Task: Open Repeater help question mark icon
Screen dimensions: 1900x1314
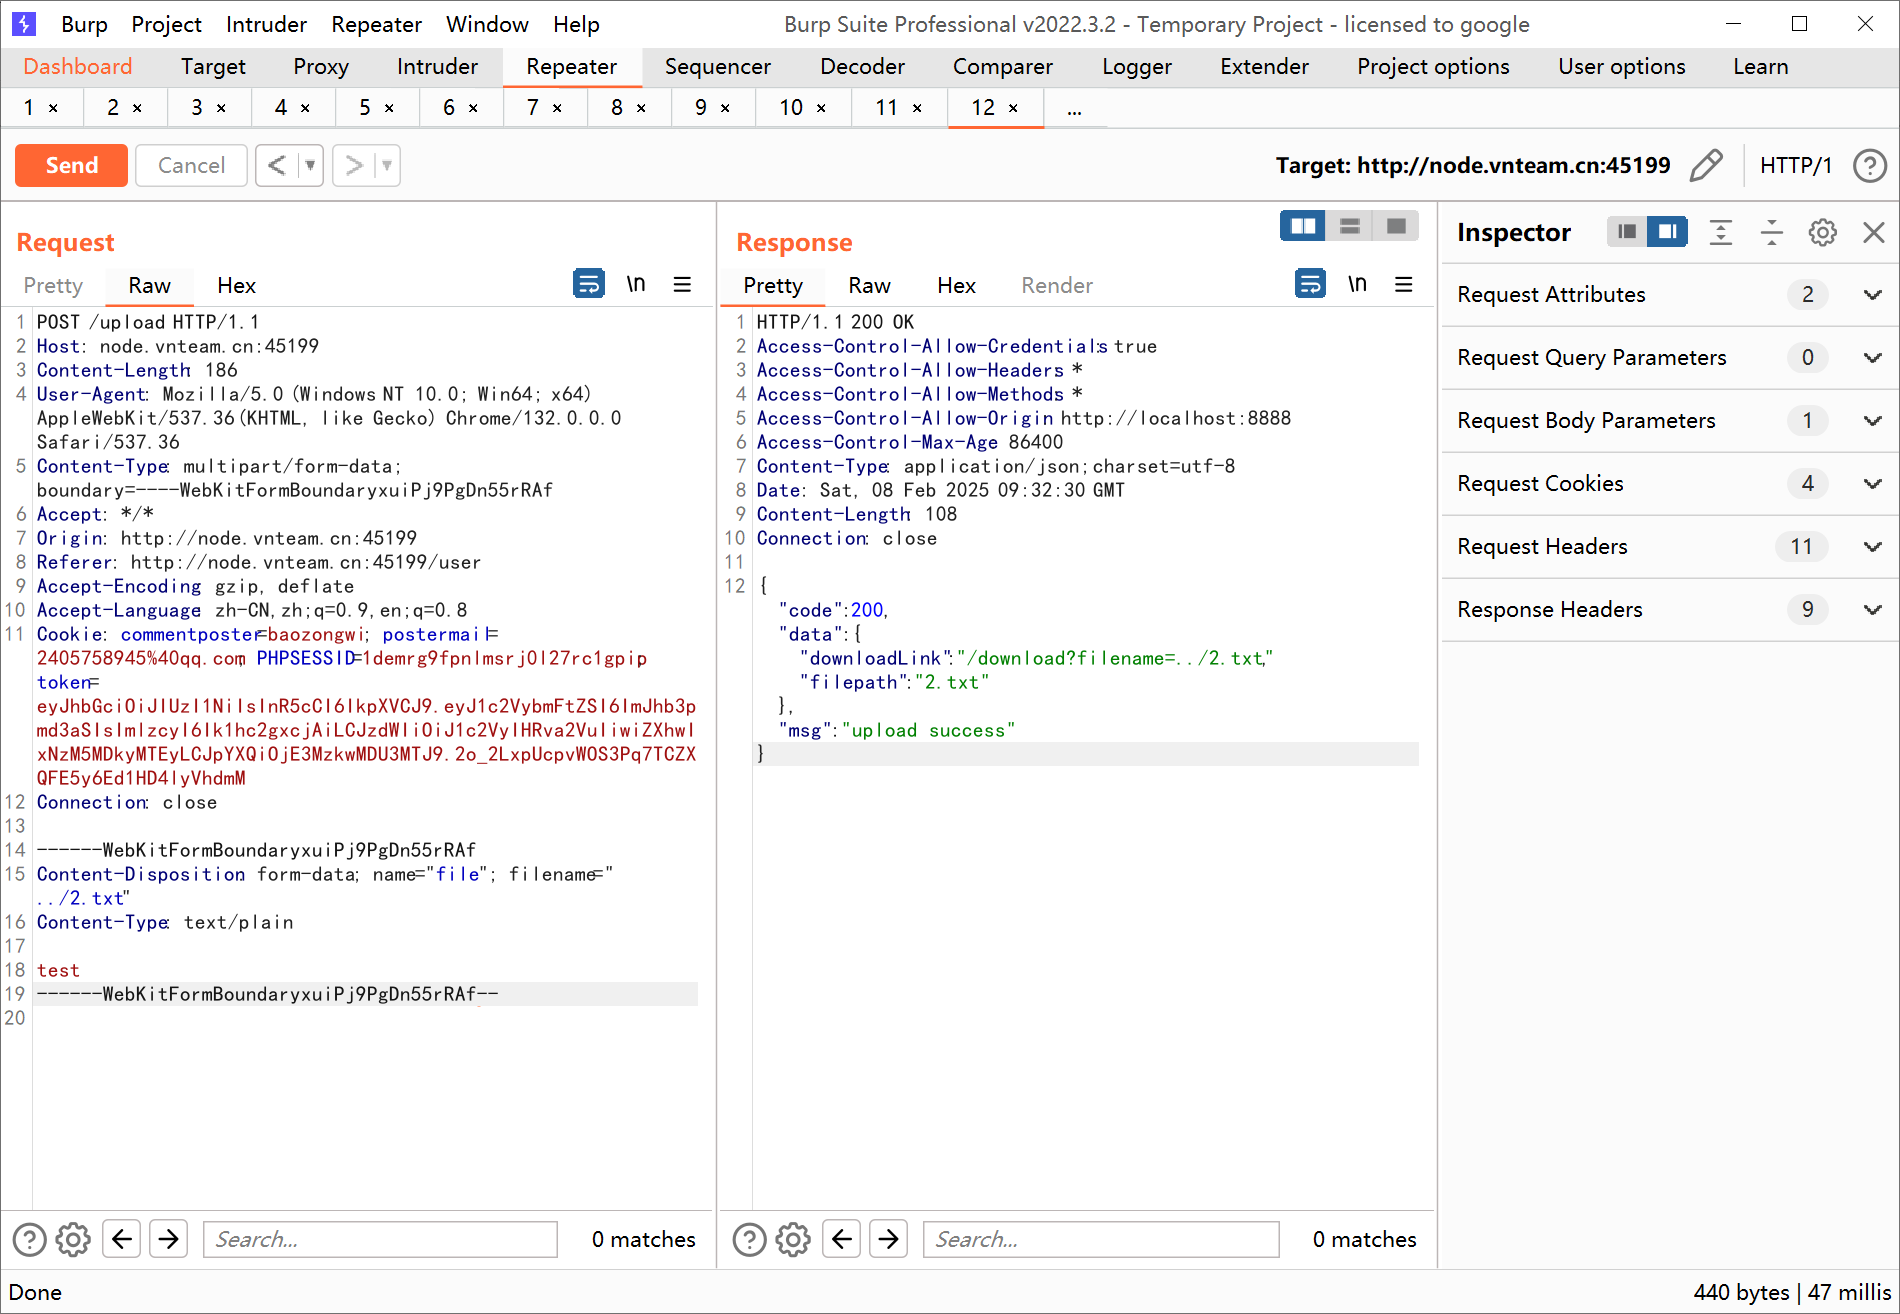Action: [1869, 165]
